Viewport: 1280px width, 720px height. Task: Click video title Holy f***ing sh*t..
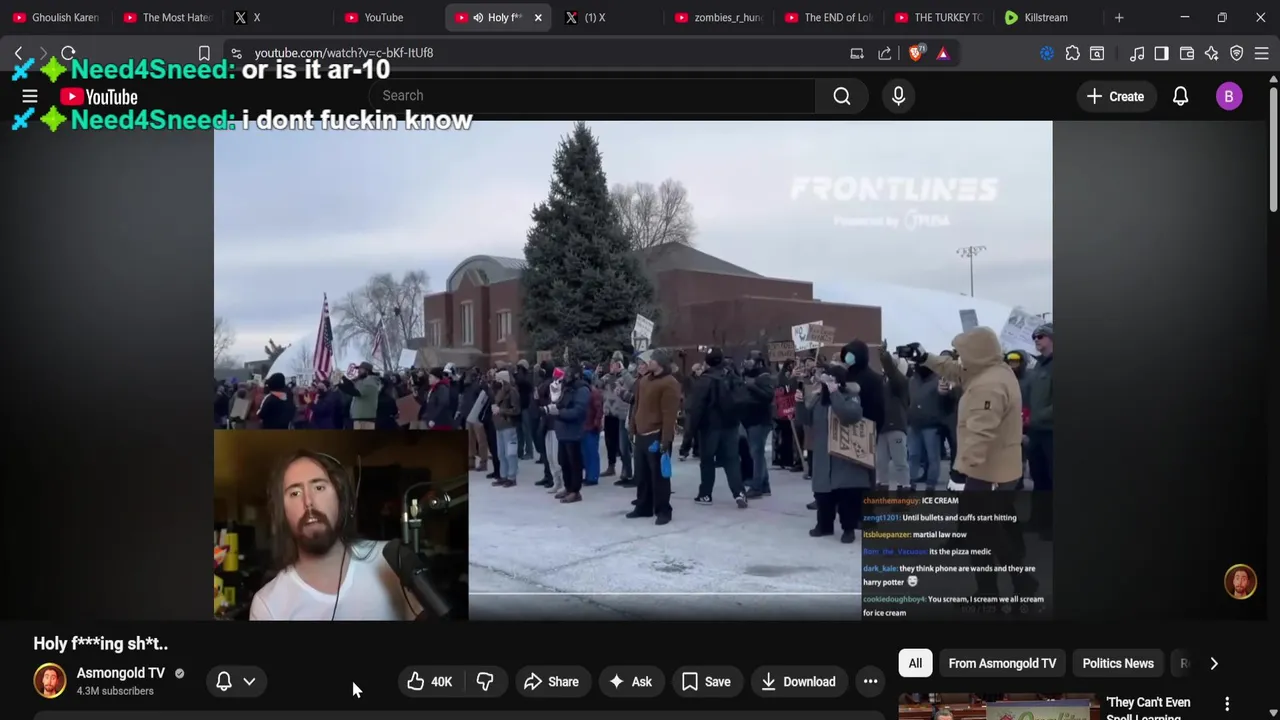coord(101,644)
